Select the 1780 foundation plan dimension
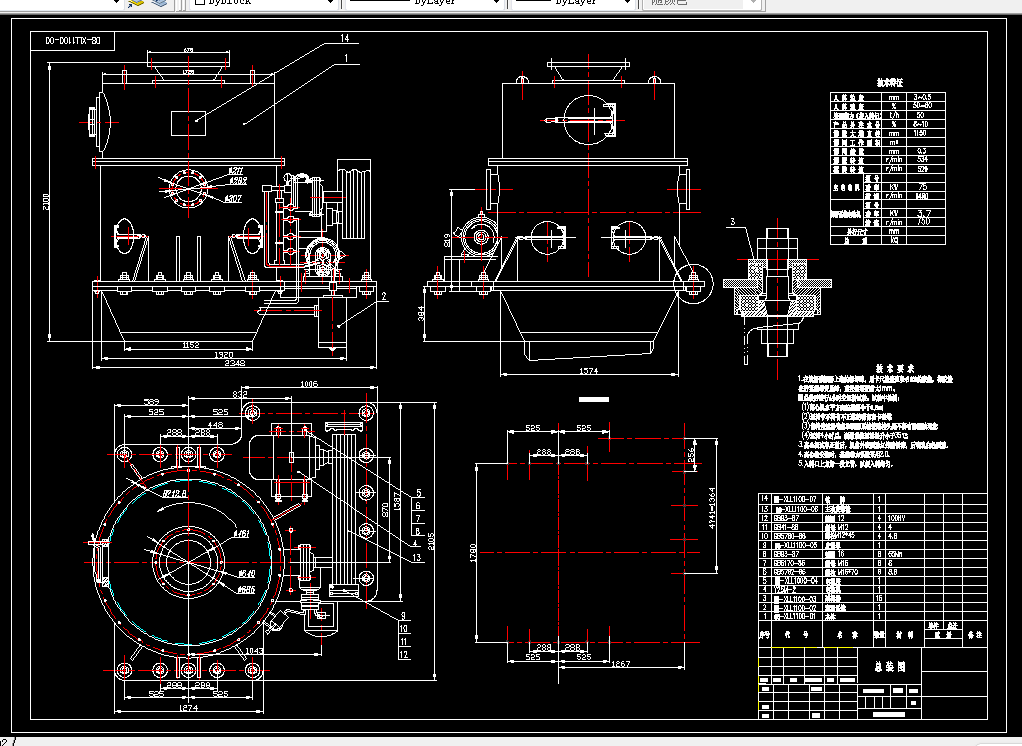The width and height of the screenshot is (1022, 746). (x=473, y=552)
